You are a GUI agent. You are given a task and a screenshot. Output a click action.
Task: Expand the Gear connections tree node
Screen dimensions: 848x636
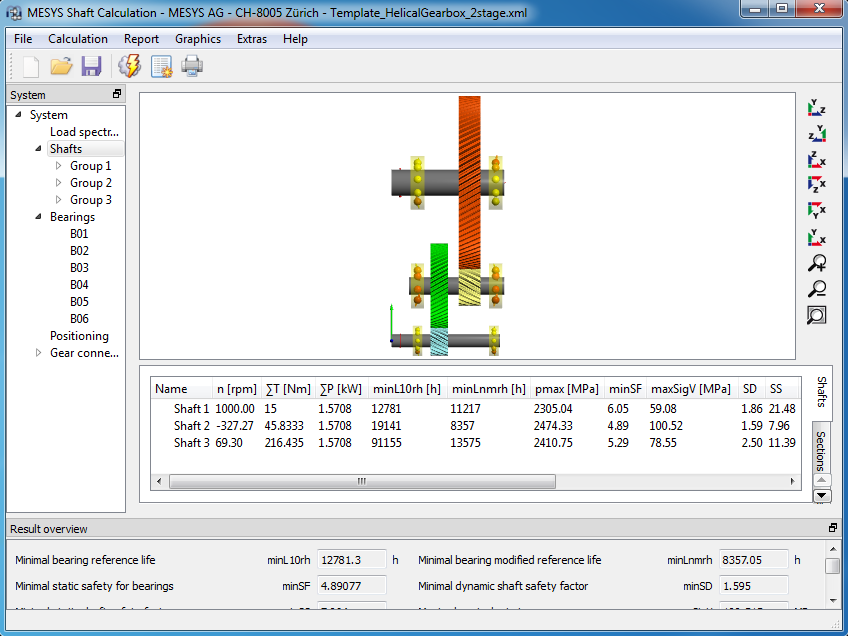[39, 353]
